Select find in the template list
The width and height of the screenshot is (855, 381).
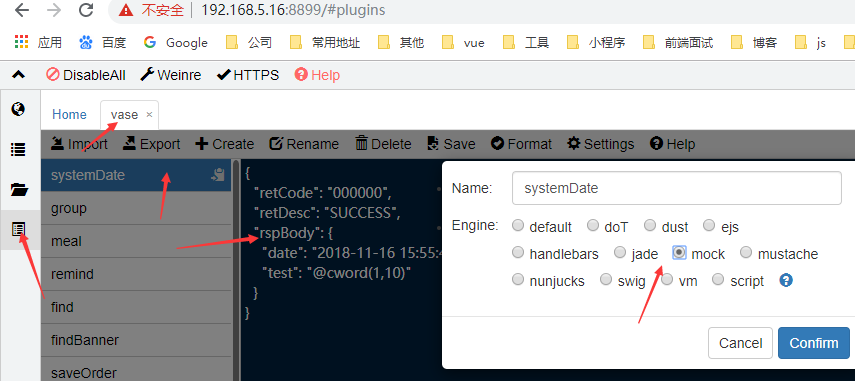tap(136, 307)
